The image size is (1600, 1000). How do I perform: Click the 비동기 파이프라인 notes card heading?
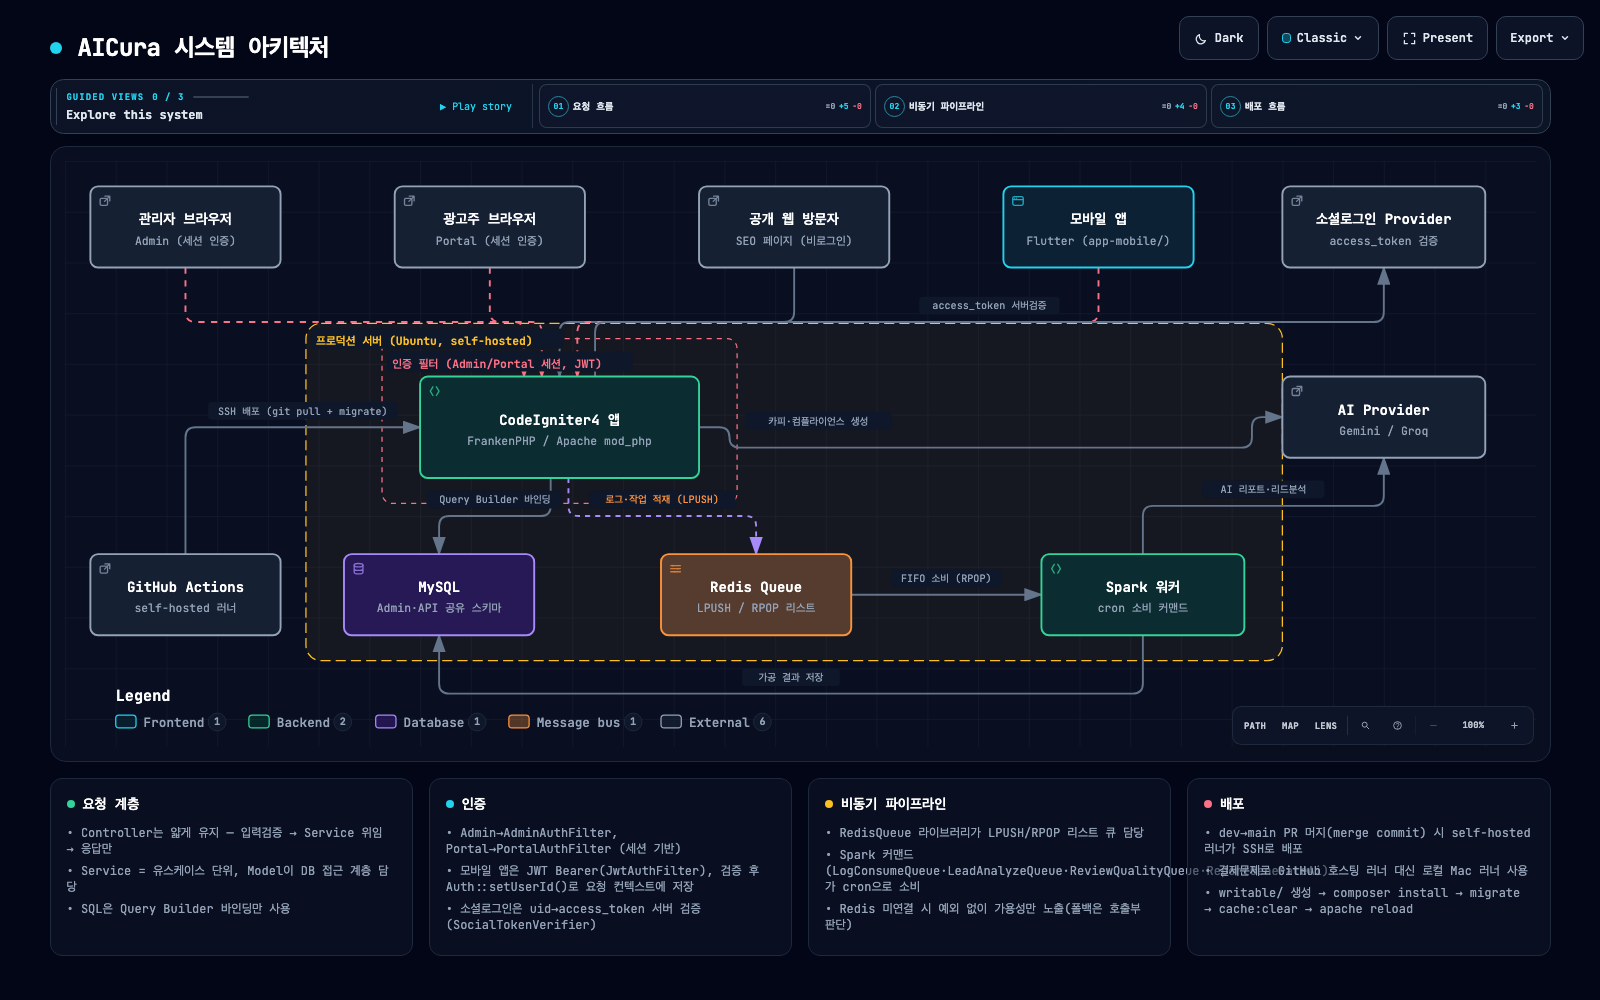[x=893, y=804]
